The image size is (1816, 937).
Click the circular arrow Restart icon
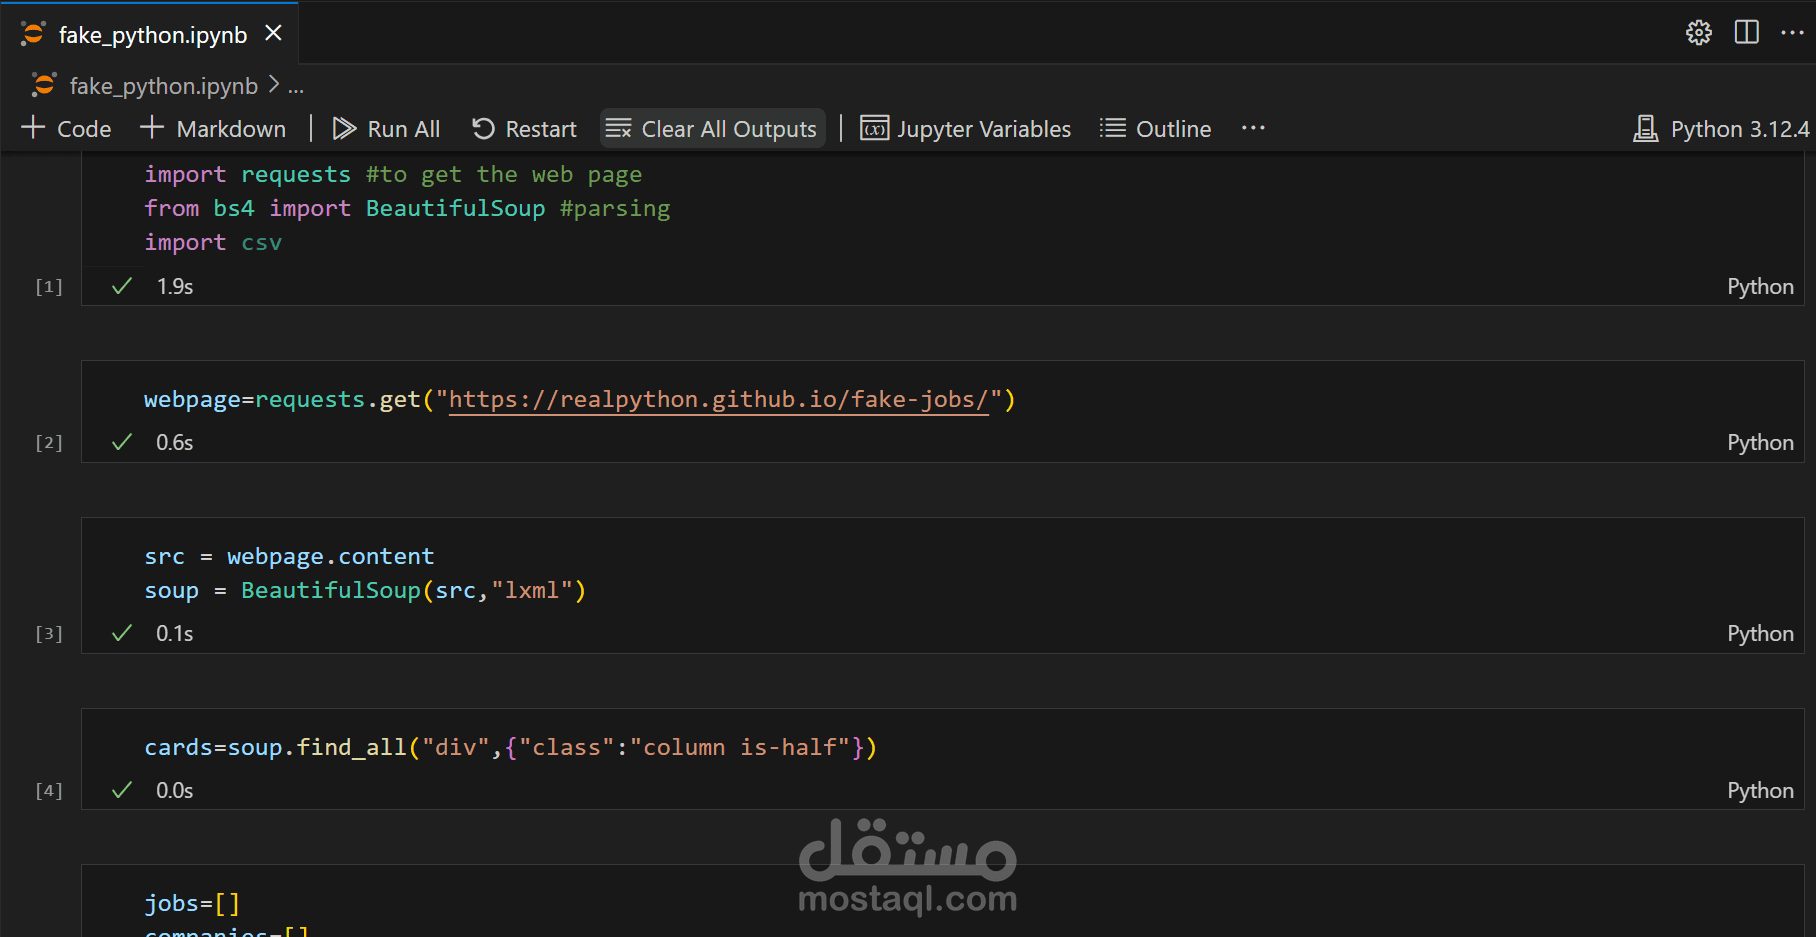[483, 128]
